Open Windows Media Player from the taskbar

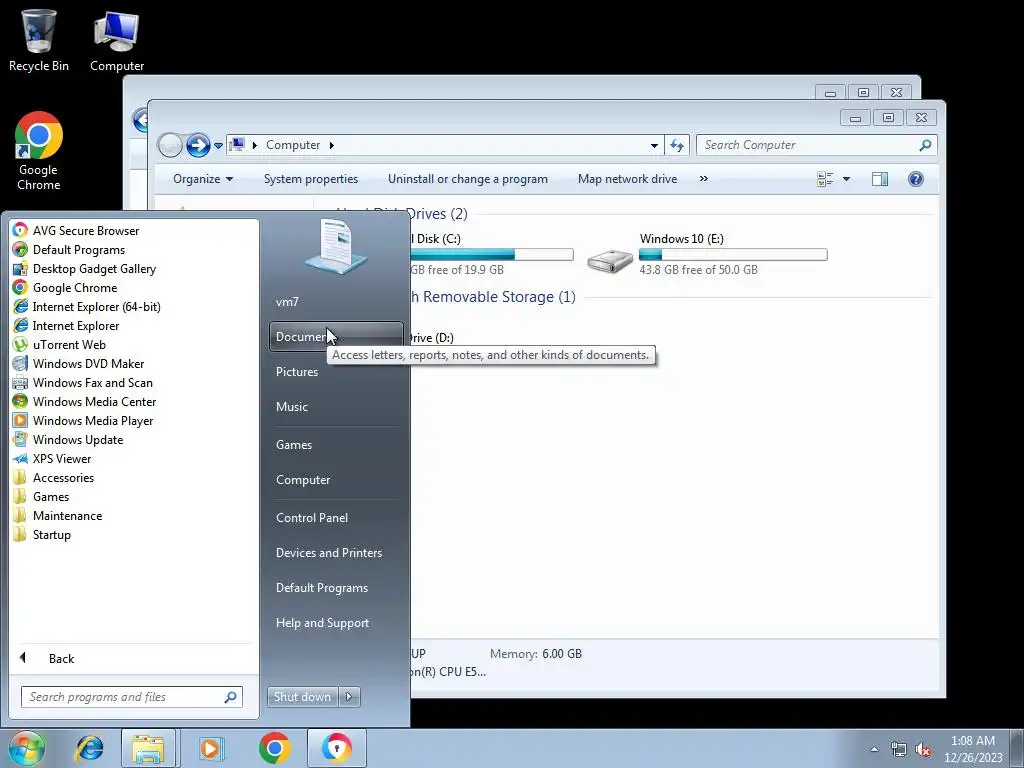click(211, 748)
